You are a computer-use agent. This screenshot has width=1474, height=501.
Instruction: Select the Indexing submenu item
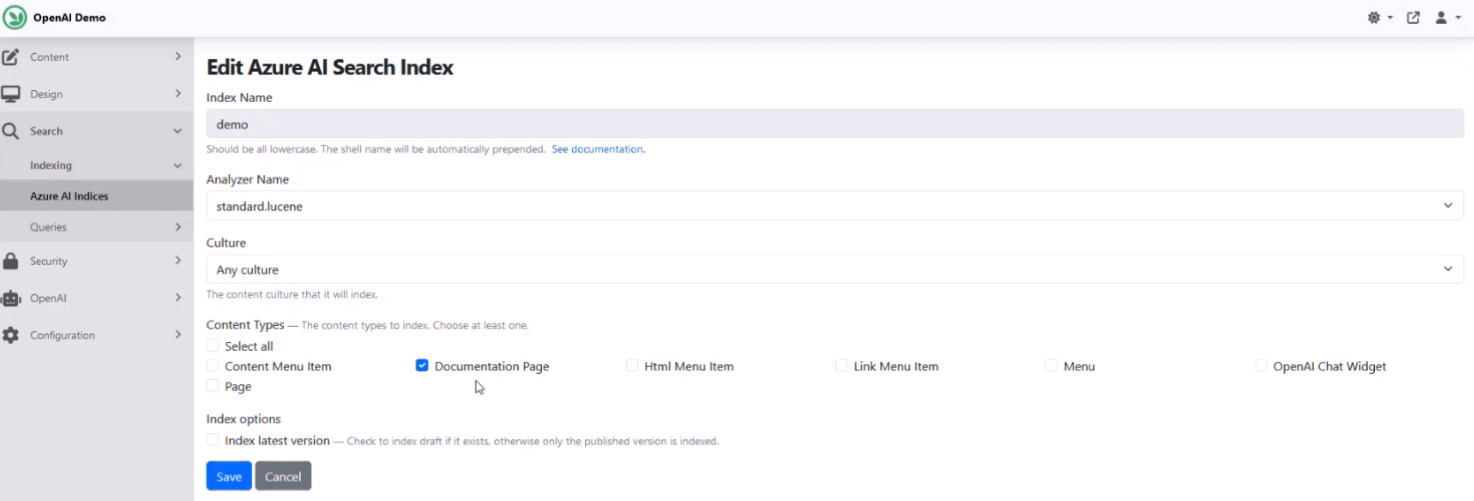pos(96,165)
